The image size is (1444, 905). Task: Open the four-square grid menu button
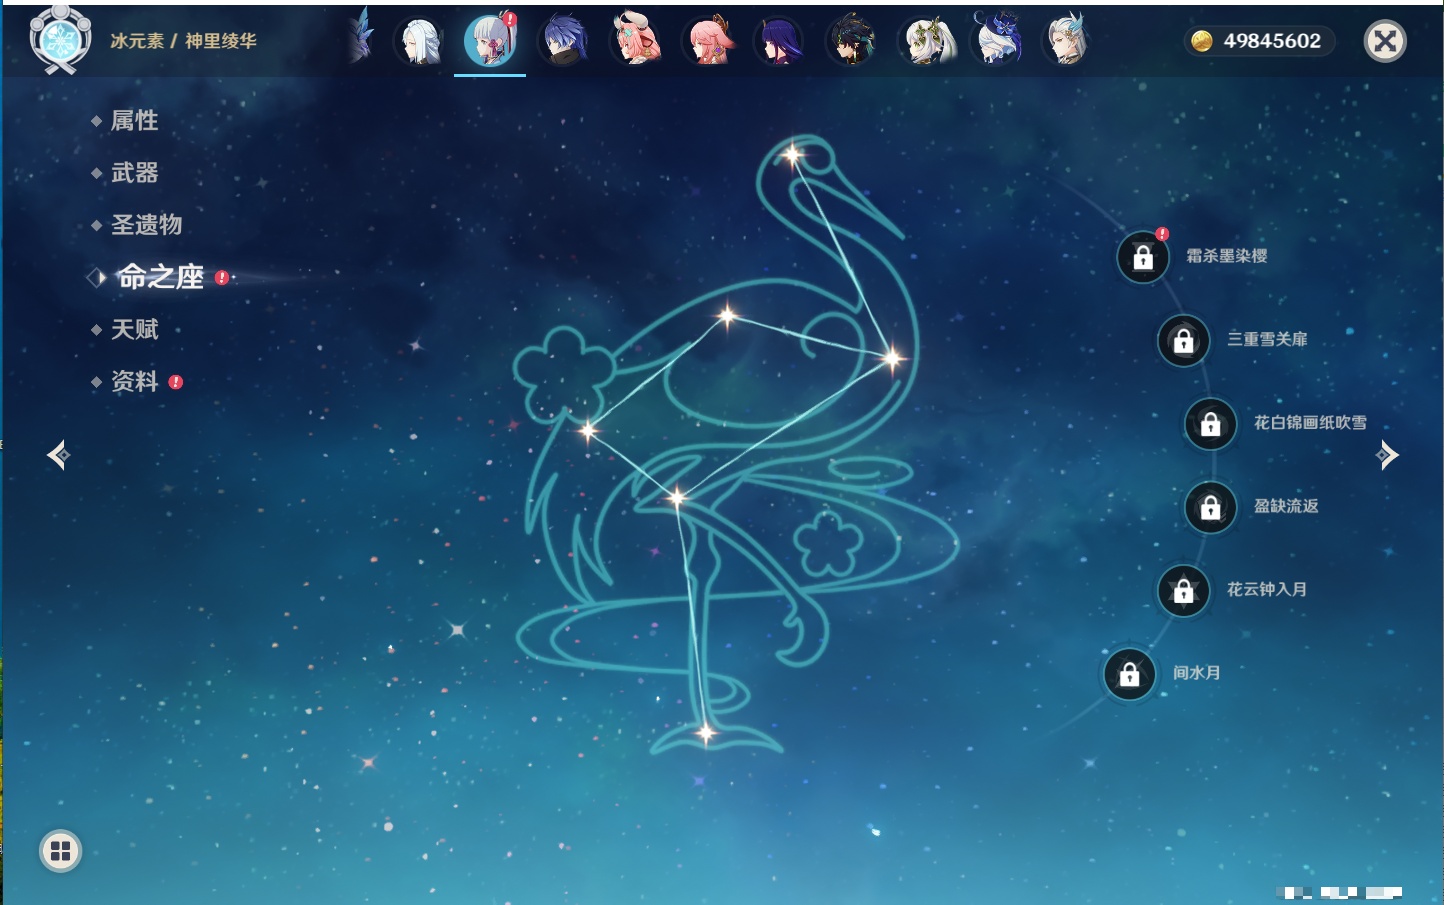60,851
